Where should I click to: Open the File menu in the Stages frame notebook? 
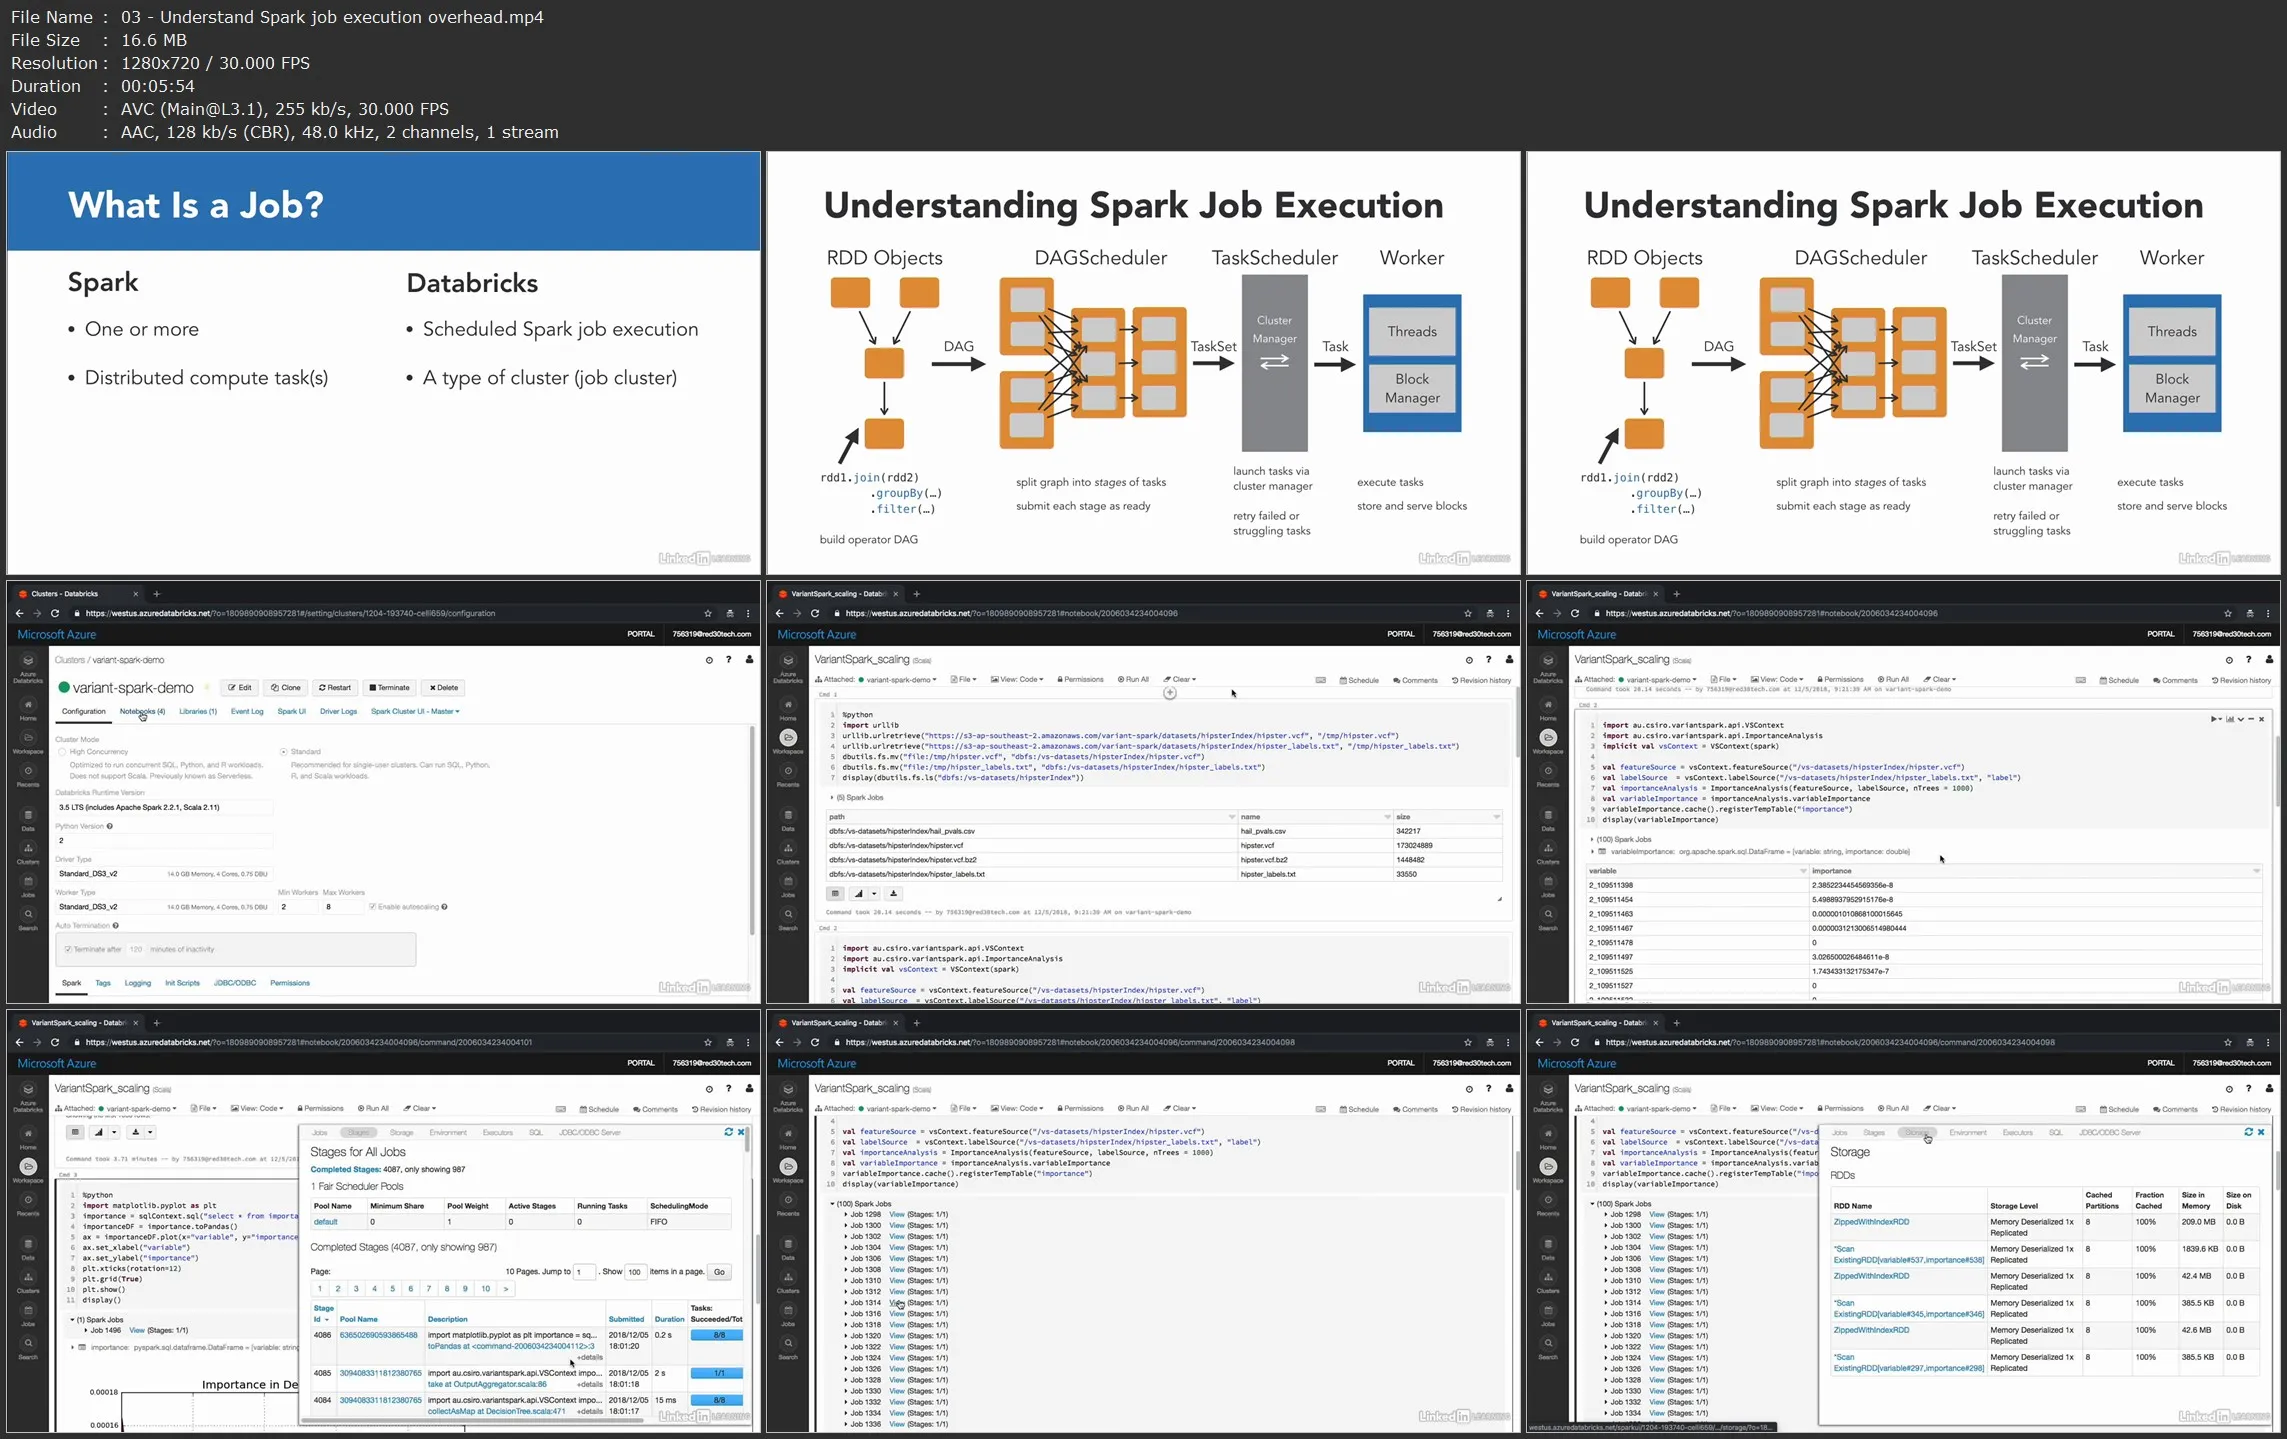click(x=204, y=1108)
